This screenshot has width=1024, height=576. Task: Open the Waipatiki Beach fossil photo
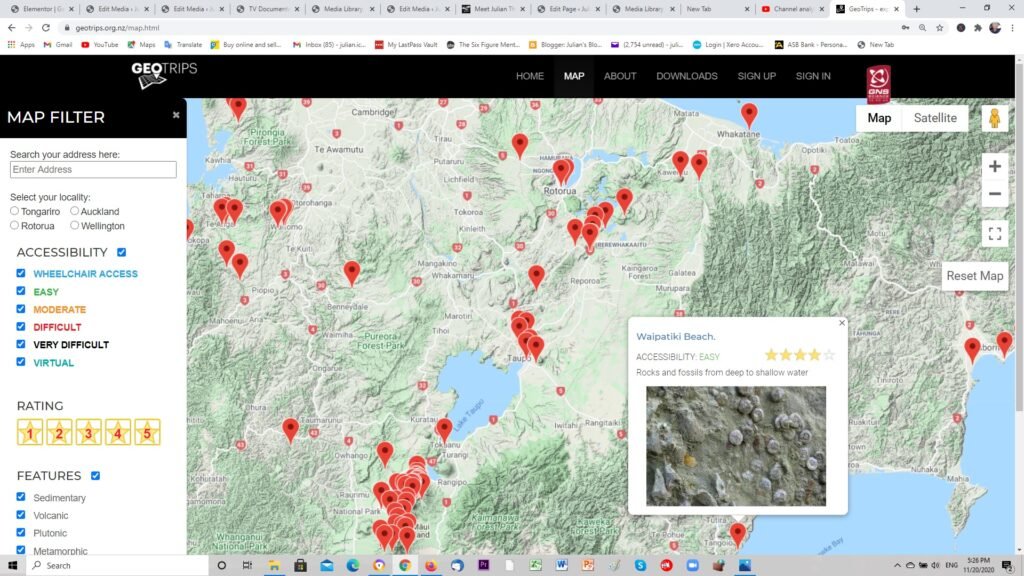(736, 446)
